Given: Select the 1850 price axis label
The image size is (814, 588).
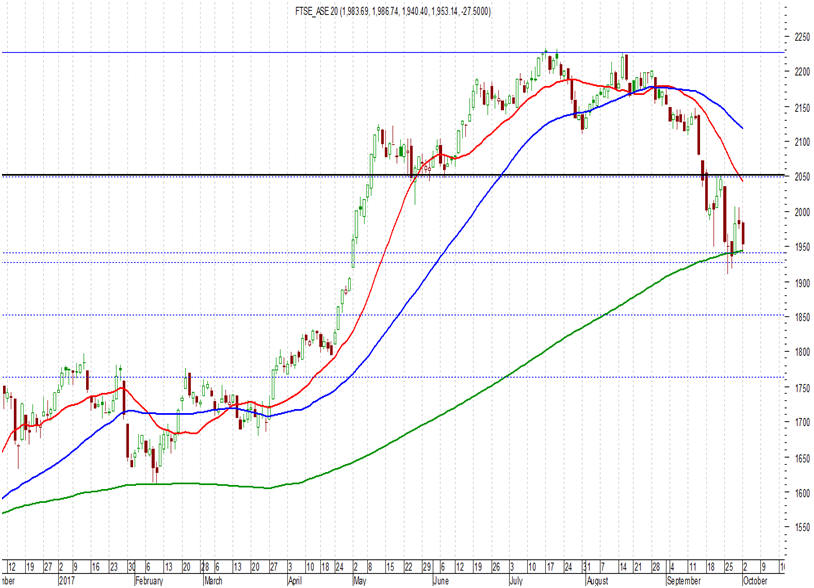Looking at the screenshot, I should (x=802, y=317).
